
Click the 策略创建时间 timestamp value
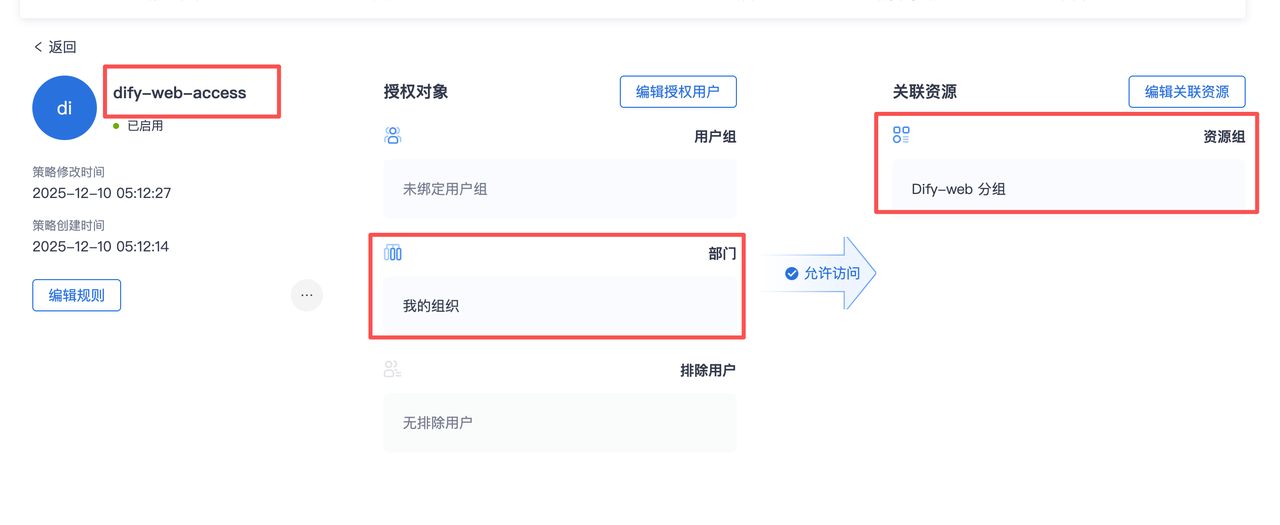101,246
